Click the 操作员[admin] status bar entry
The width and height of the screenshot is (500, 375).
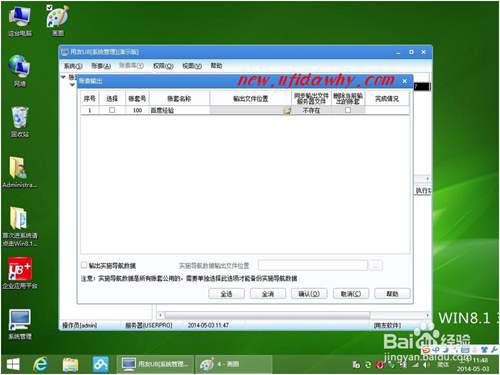(79, 325)
